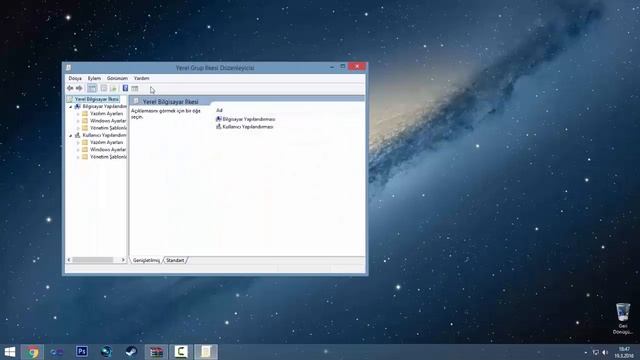Select Windows Ayarları under Bilgisayar Yapılandırması
This screenshot has height=360, width=640.
click(108, 121)
